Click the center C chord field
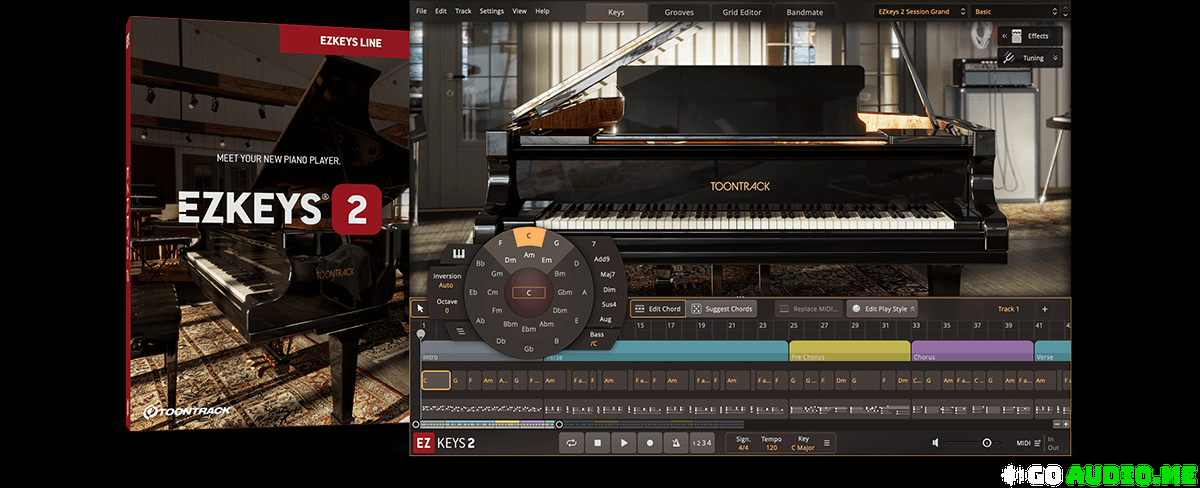1200x488 pixels. (529, 293)
